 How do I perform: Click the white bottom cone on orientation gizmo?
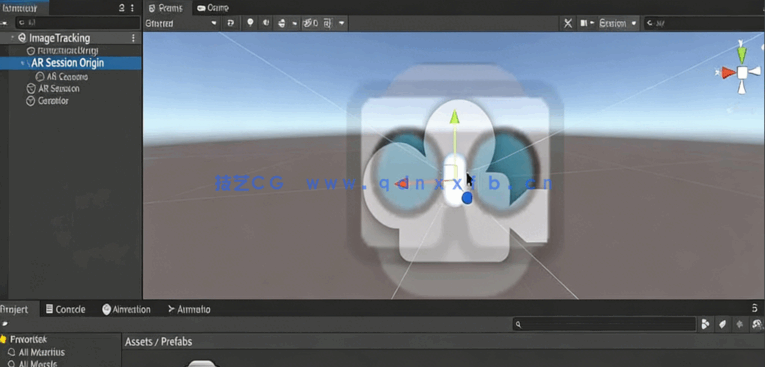click(742, 87)
